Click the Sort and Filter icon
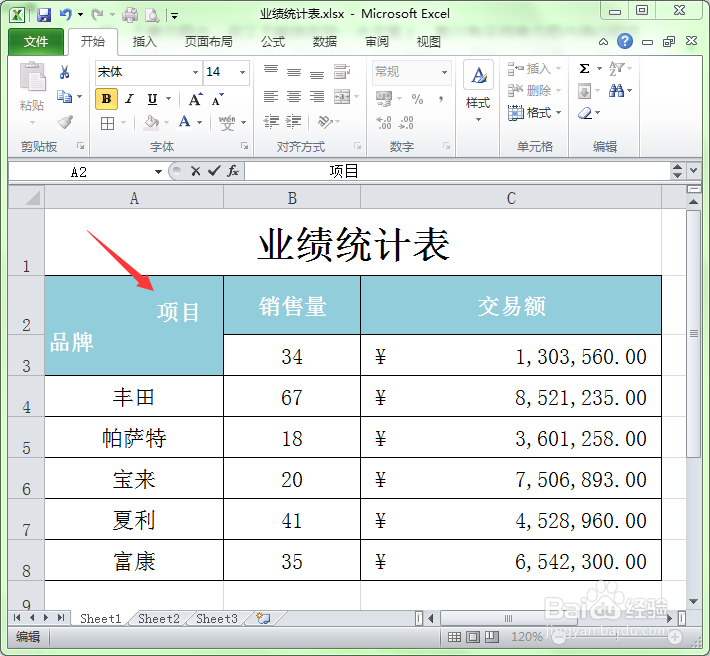Image resolution: width=710 pixels, height=656 pixels. click(616, 69)
